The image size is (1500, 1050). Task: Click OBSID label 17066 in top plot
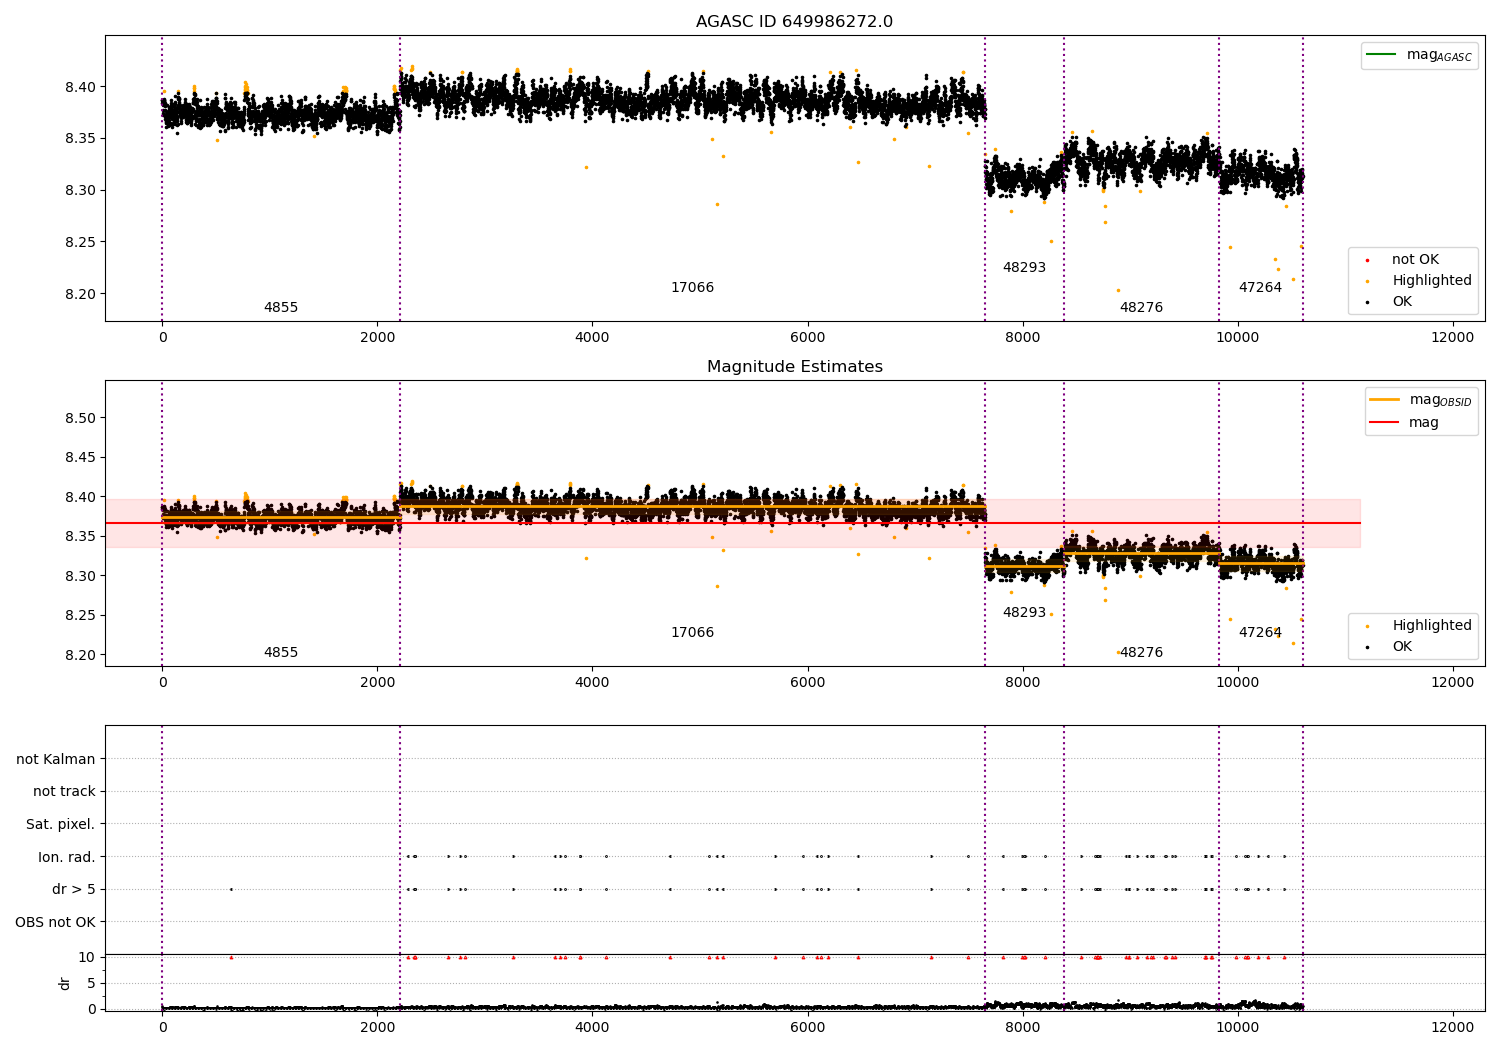[x=692, y=288]
